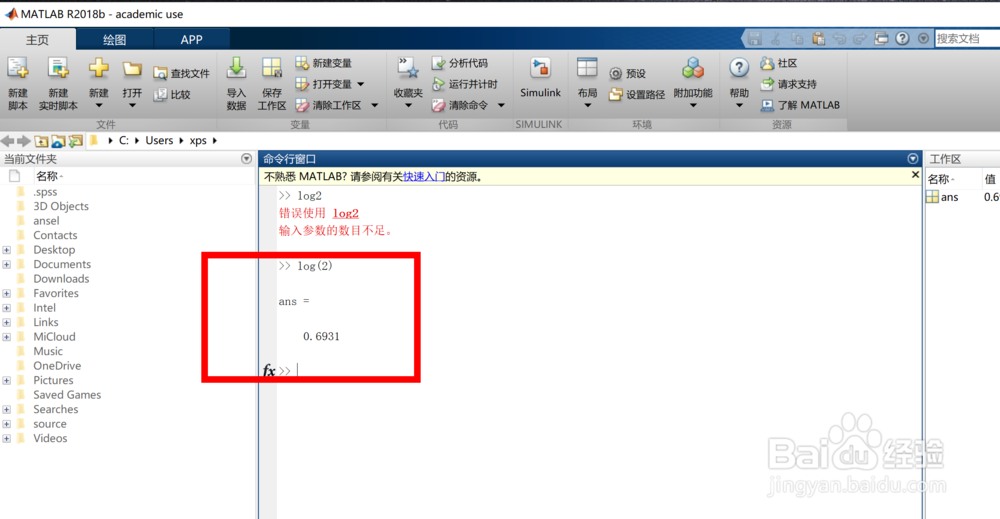Viewport: 1000px width, 519px height.
Task: Click 清除命令 clear commands
Action: [460, 105]
